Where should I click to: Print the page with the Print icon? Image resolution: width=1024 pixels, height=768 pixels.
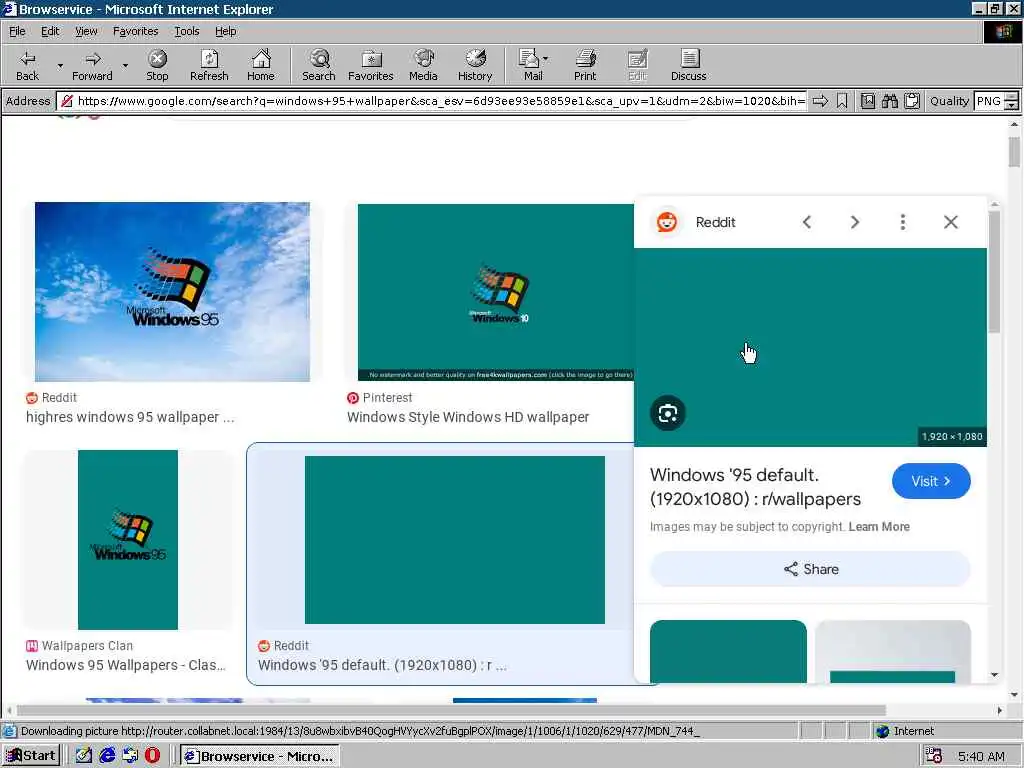(585, 65)
